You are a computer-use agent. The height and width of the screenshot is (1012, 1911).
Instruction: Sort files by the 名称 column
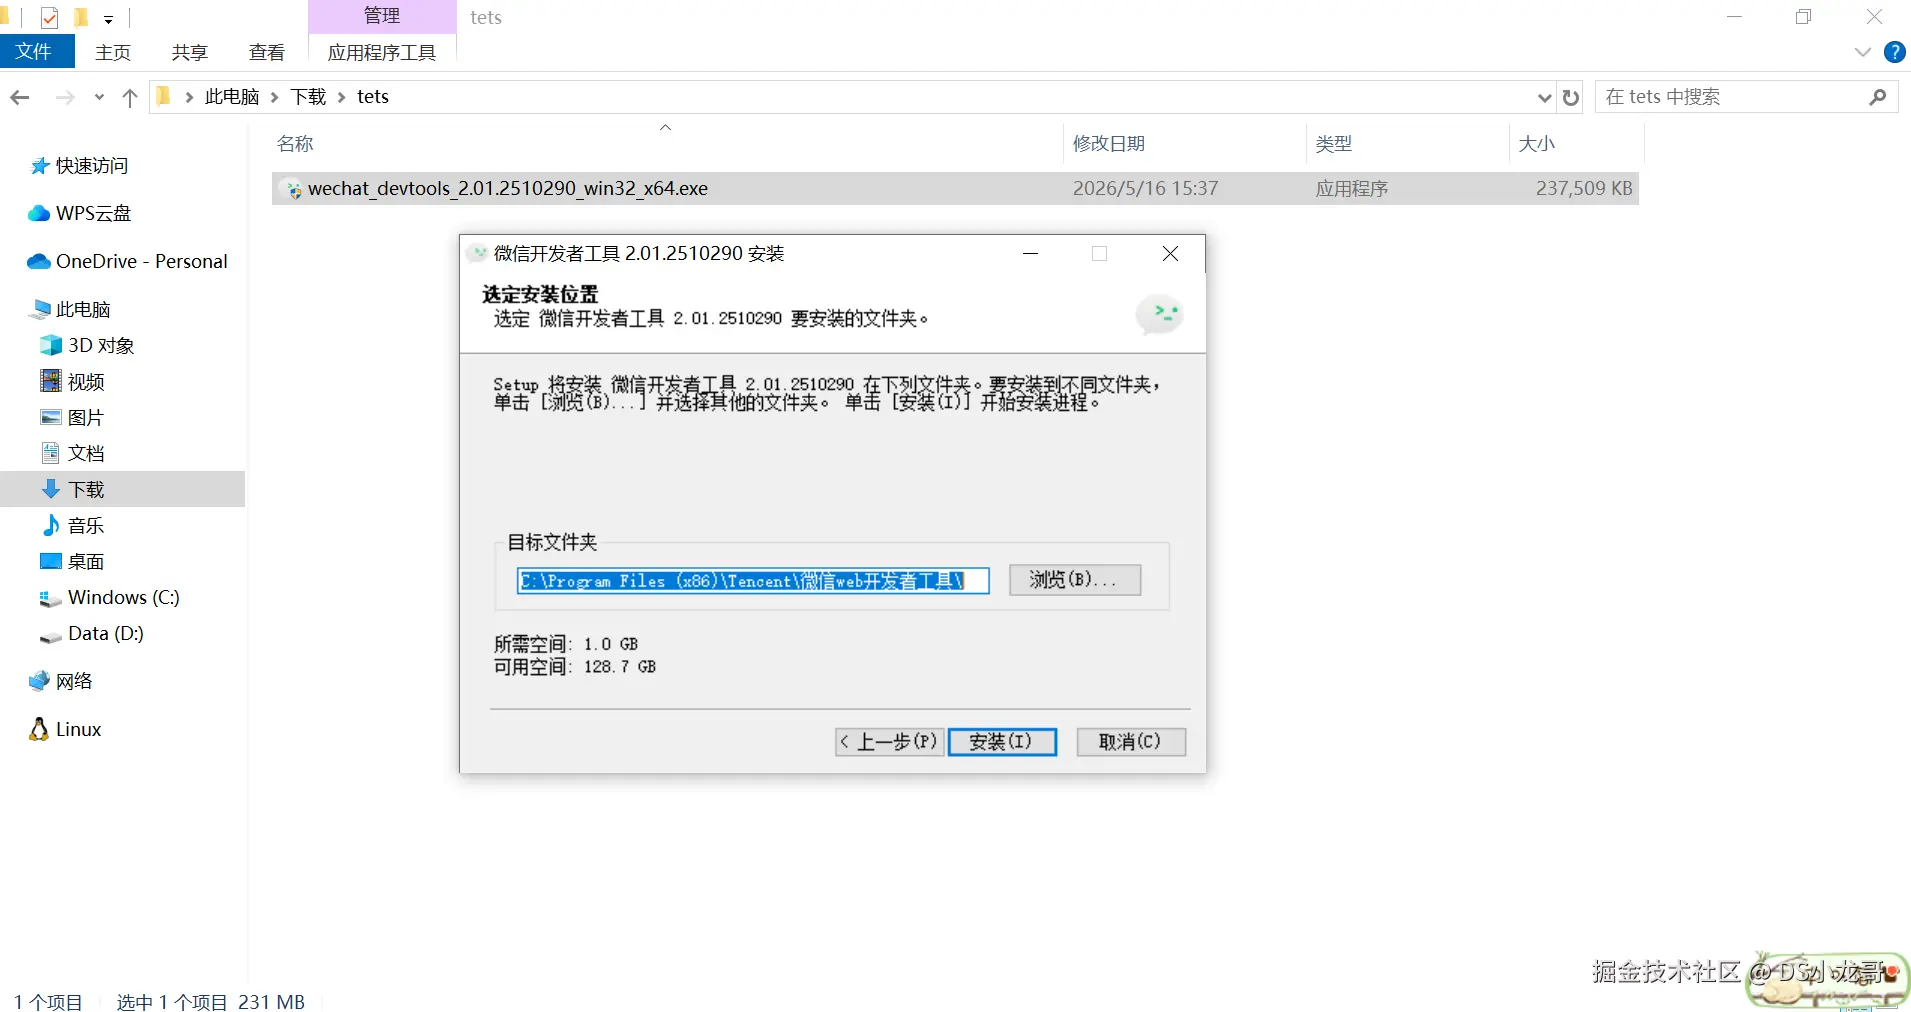tap(295, 144)
